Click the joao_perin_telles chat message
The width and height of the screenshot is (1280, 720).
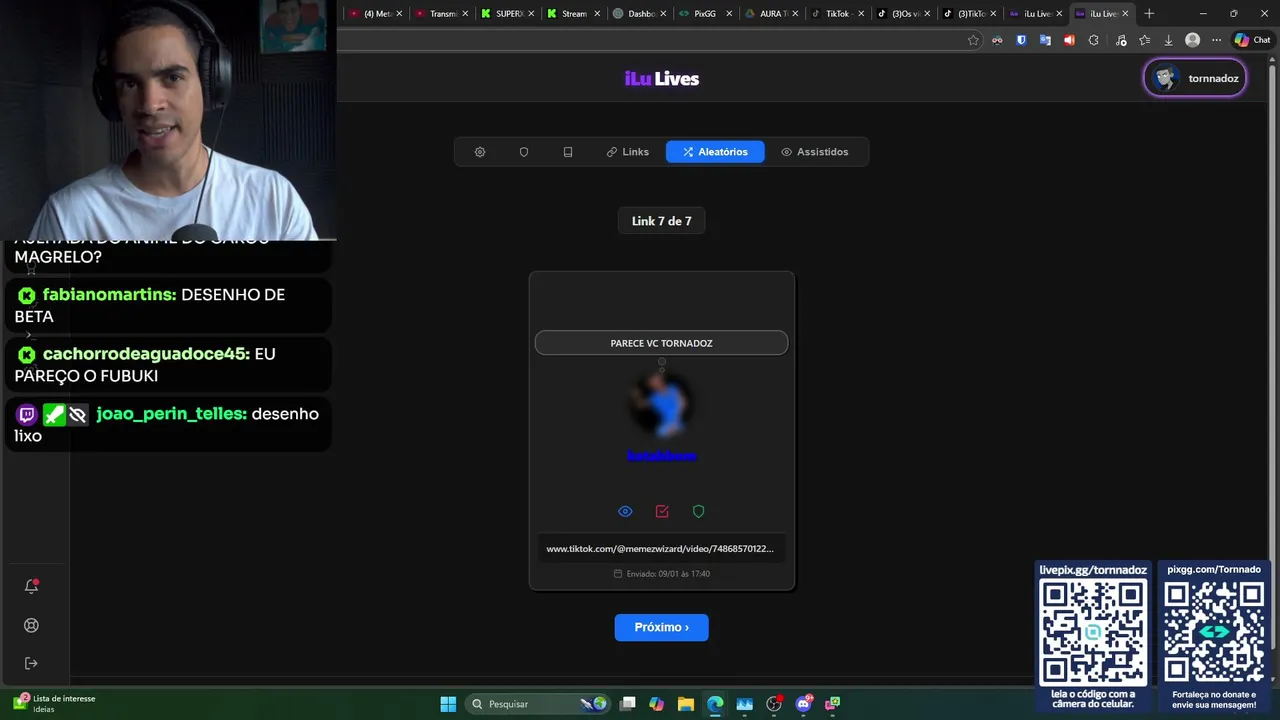point(168,424)
